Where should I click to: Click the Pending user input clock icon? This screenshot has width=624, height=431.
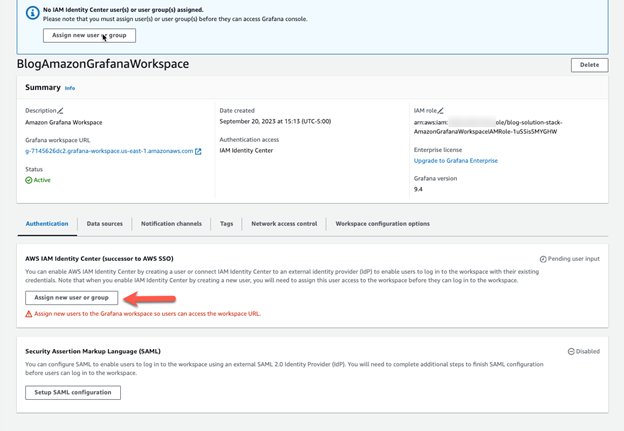coord(543,259)
